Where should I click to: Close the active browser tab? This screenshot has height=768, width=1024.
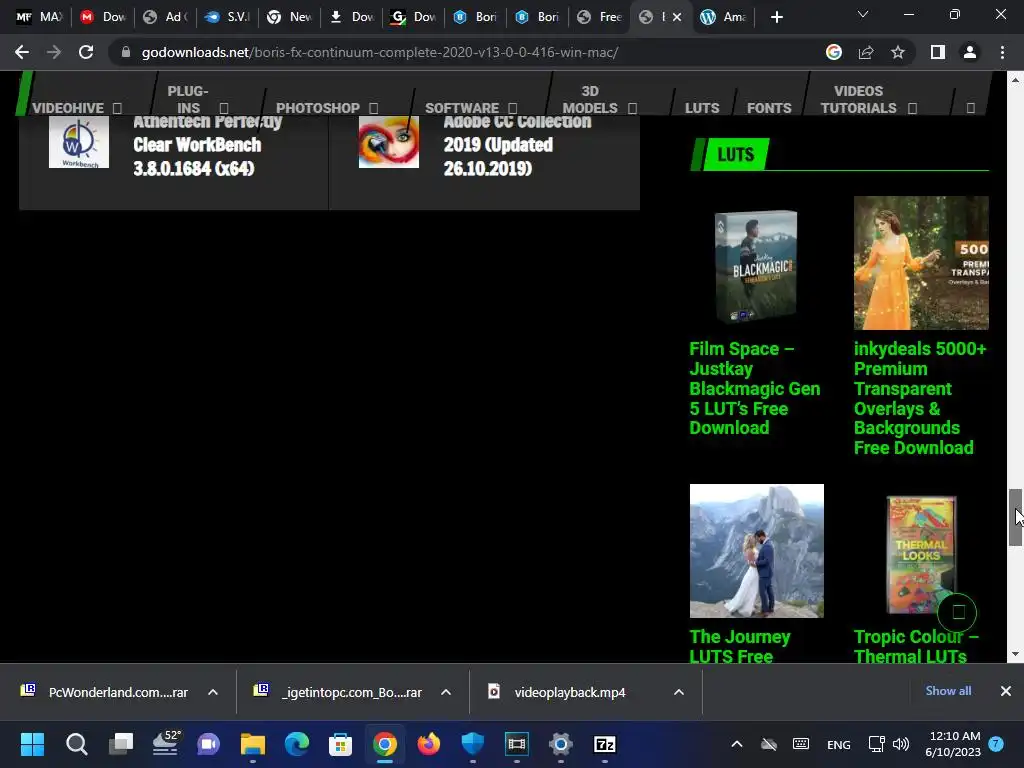click(x=677, y=17)
